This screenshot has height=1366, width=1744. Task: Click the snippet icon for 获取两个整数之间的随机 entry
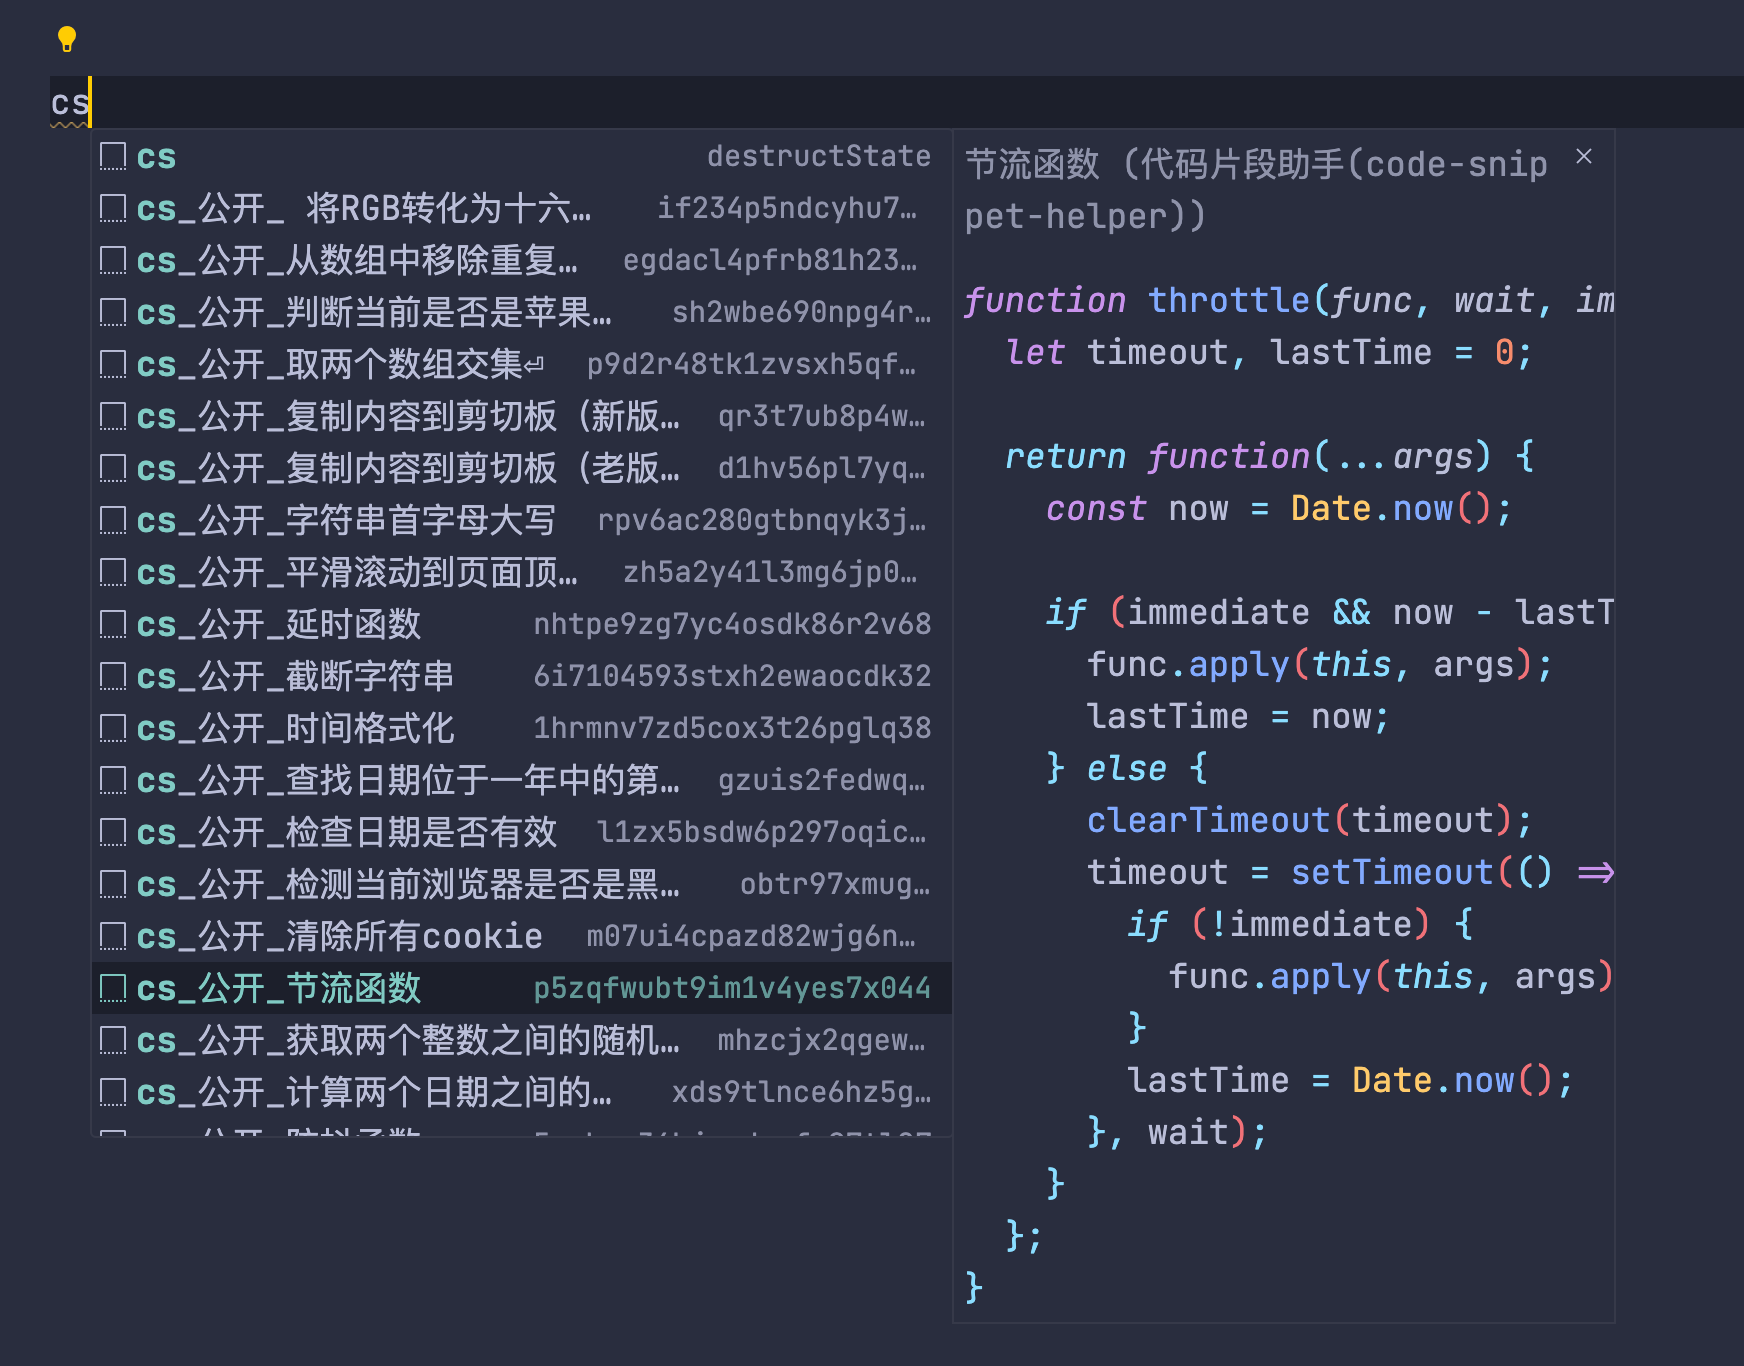click(x=113, y=1040)
